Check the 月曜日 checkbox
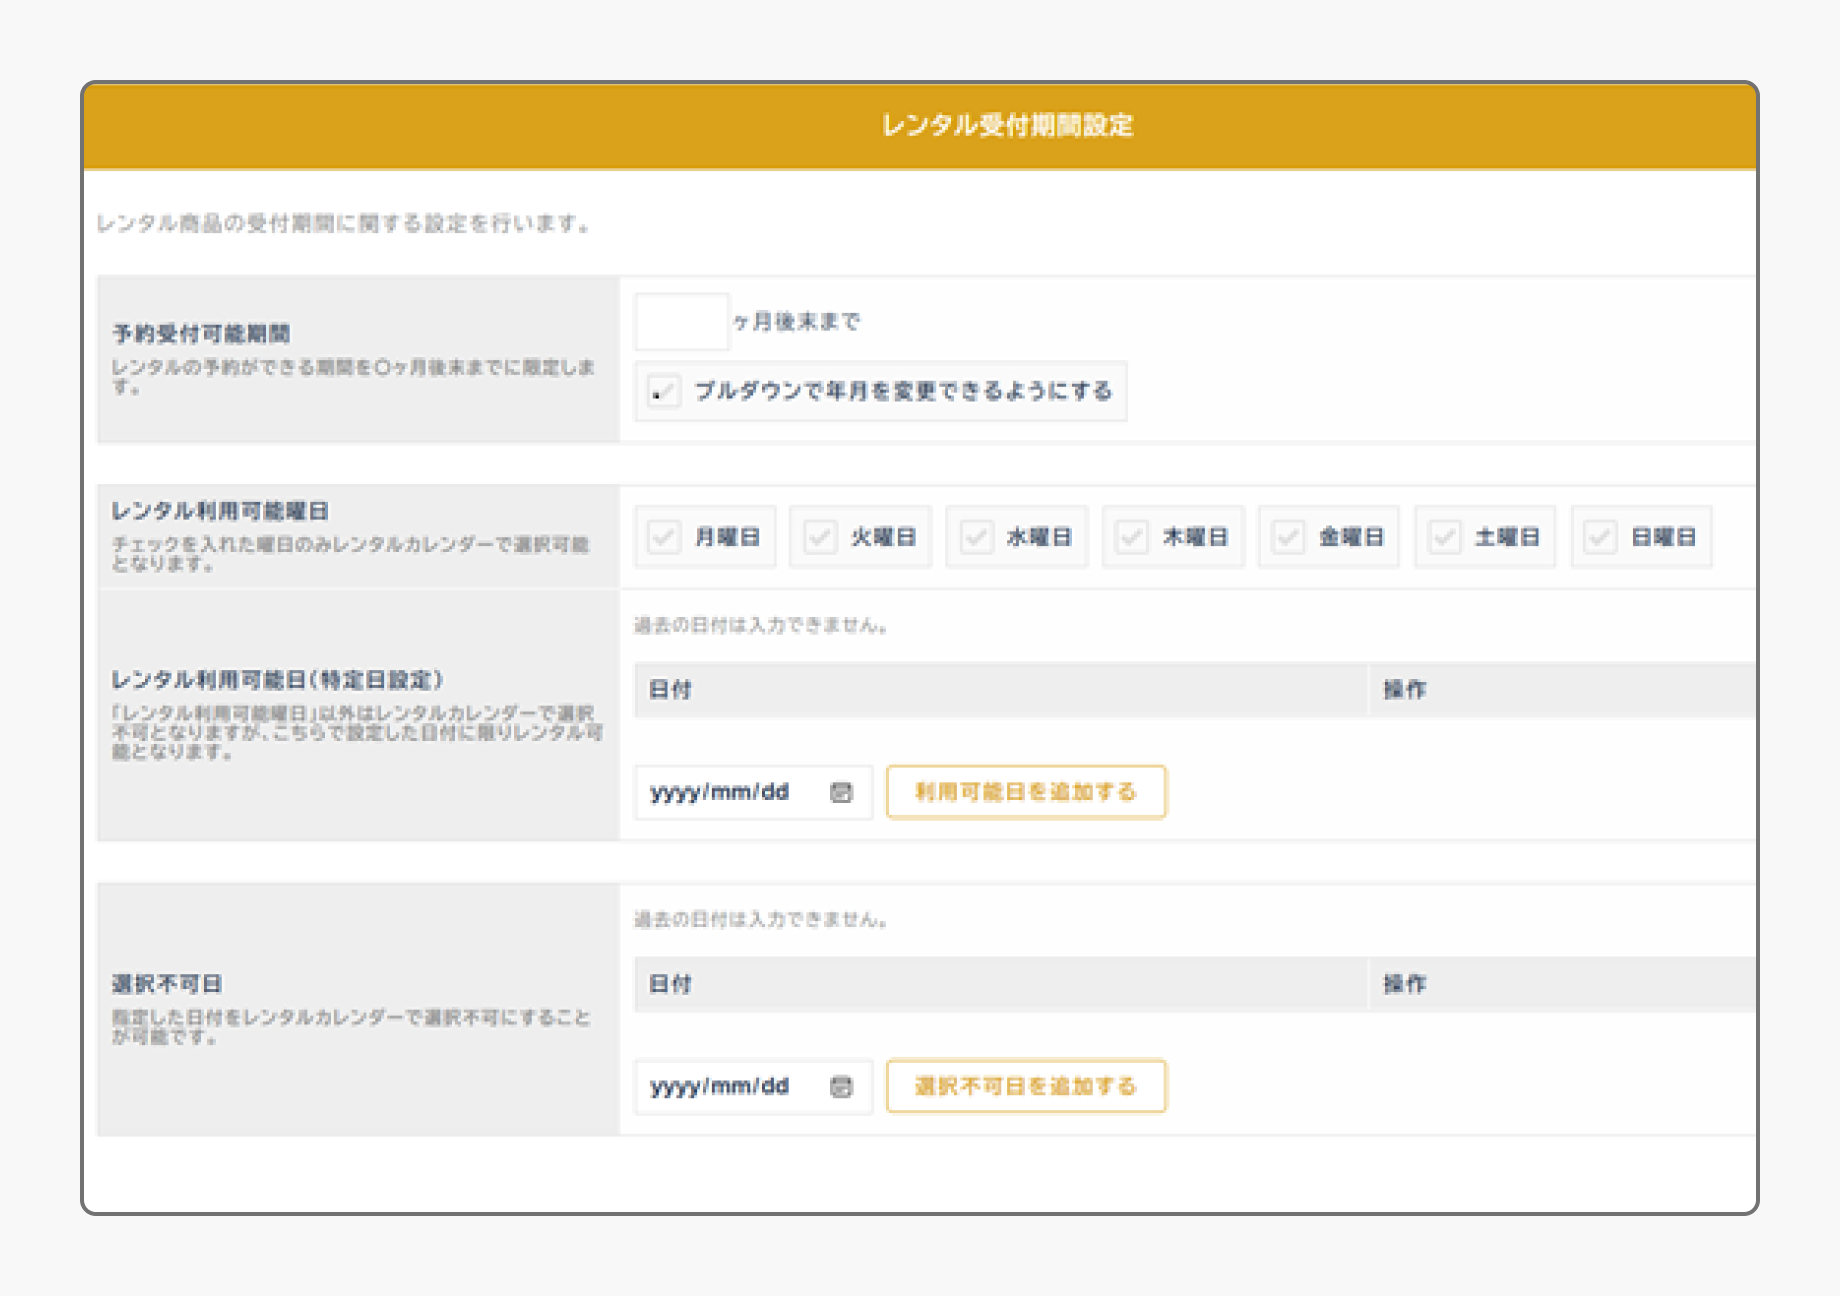This screenshot has height=1296, width=1840. 664,537
